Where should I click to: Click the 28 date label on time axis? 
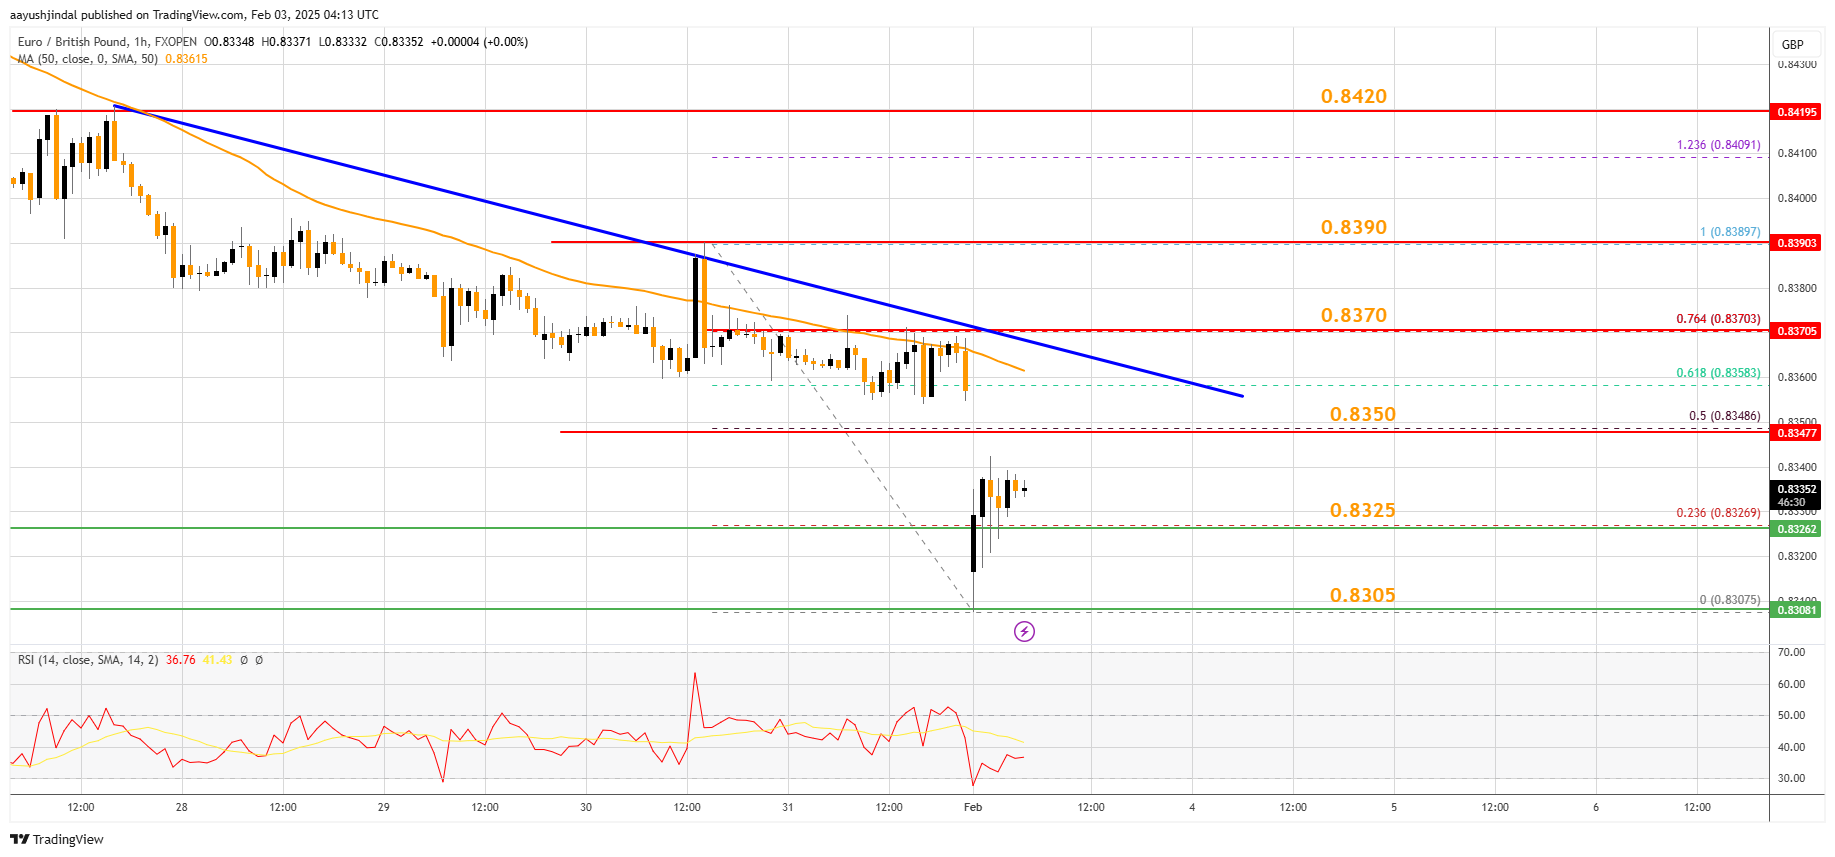181,807
